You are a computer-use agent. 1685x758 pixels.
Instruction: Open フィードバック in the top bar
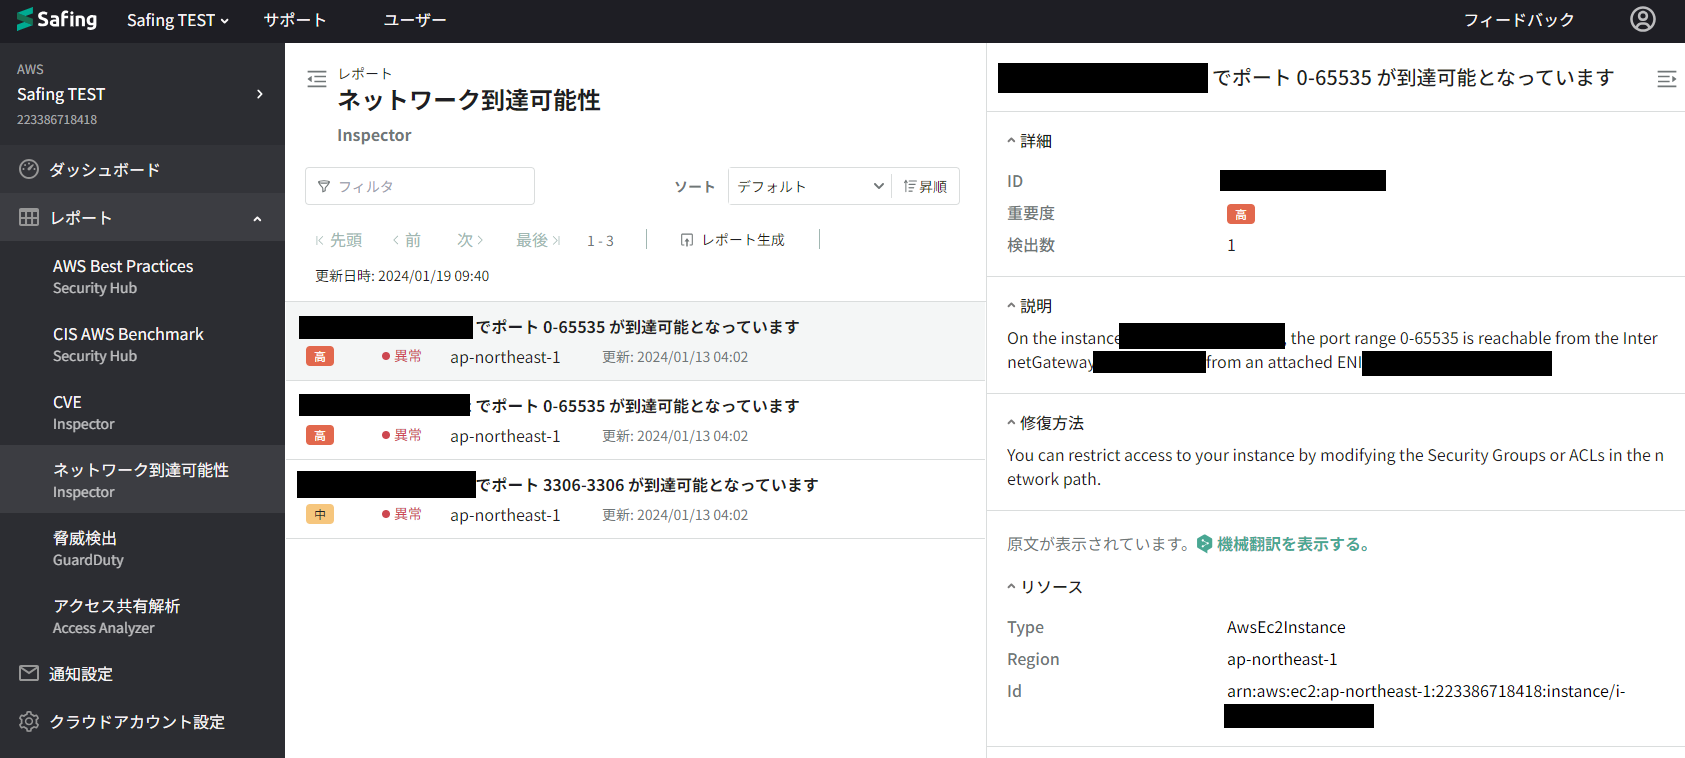coord(1519,20)
